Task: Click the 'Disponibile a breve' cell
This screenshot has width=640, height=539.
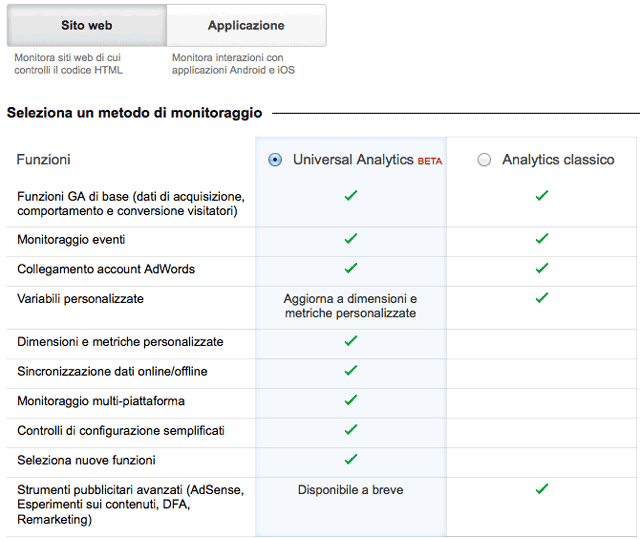Action: coord(350,490)
